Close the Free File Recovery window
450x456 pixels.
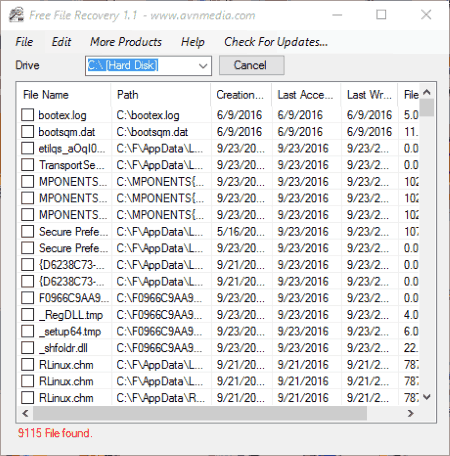[x=426, y=15]
